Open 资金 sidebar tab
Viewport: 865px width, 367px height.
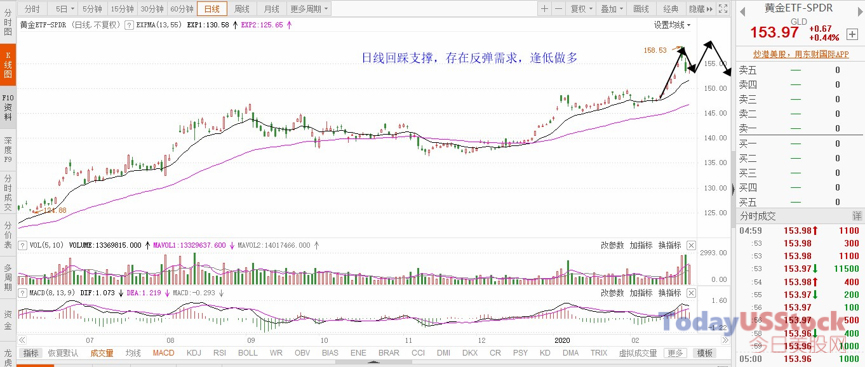point(8,319)
